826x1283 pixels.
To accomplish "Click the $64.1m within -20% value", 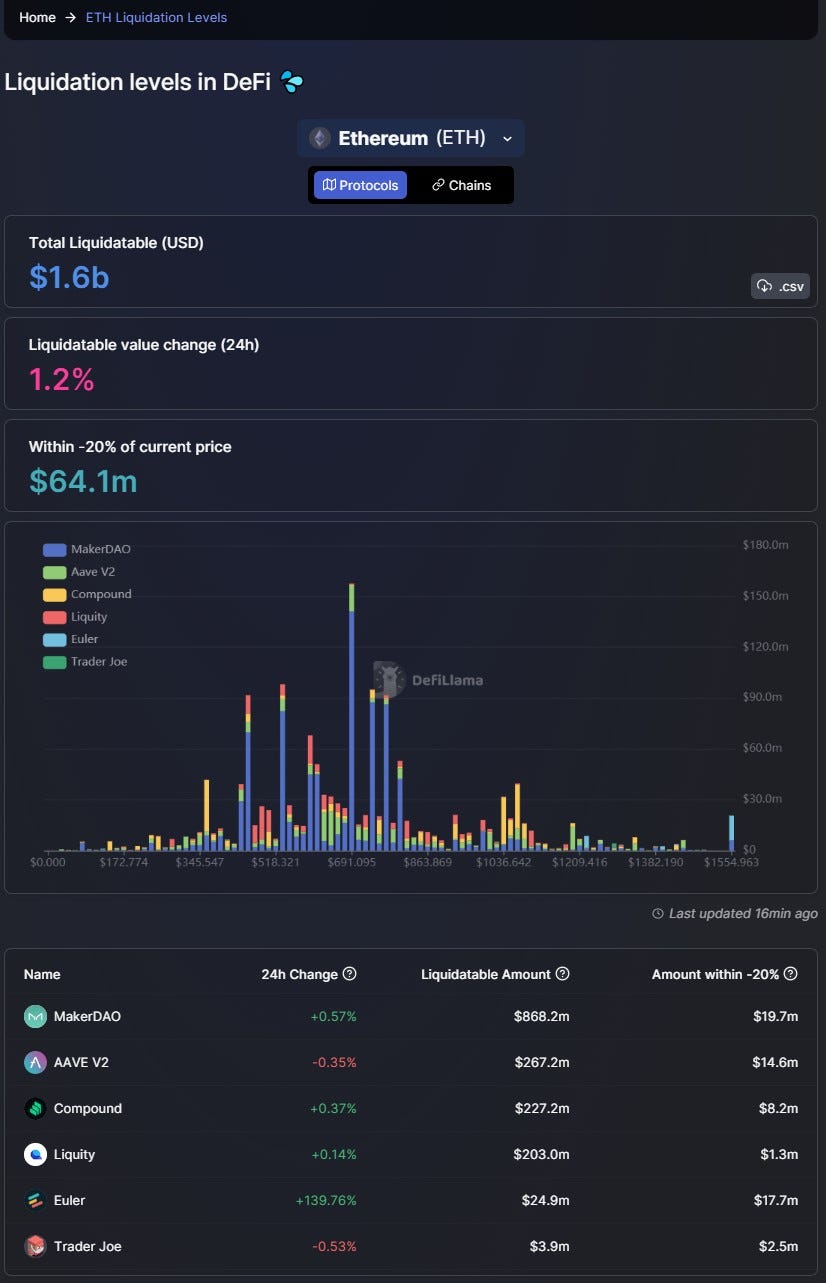I will (x=83, y=481).
